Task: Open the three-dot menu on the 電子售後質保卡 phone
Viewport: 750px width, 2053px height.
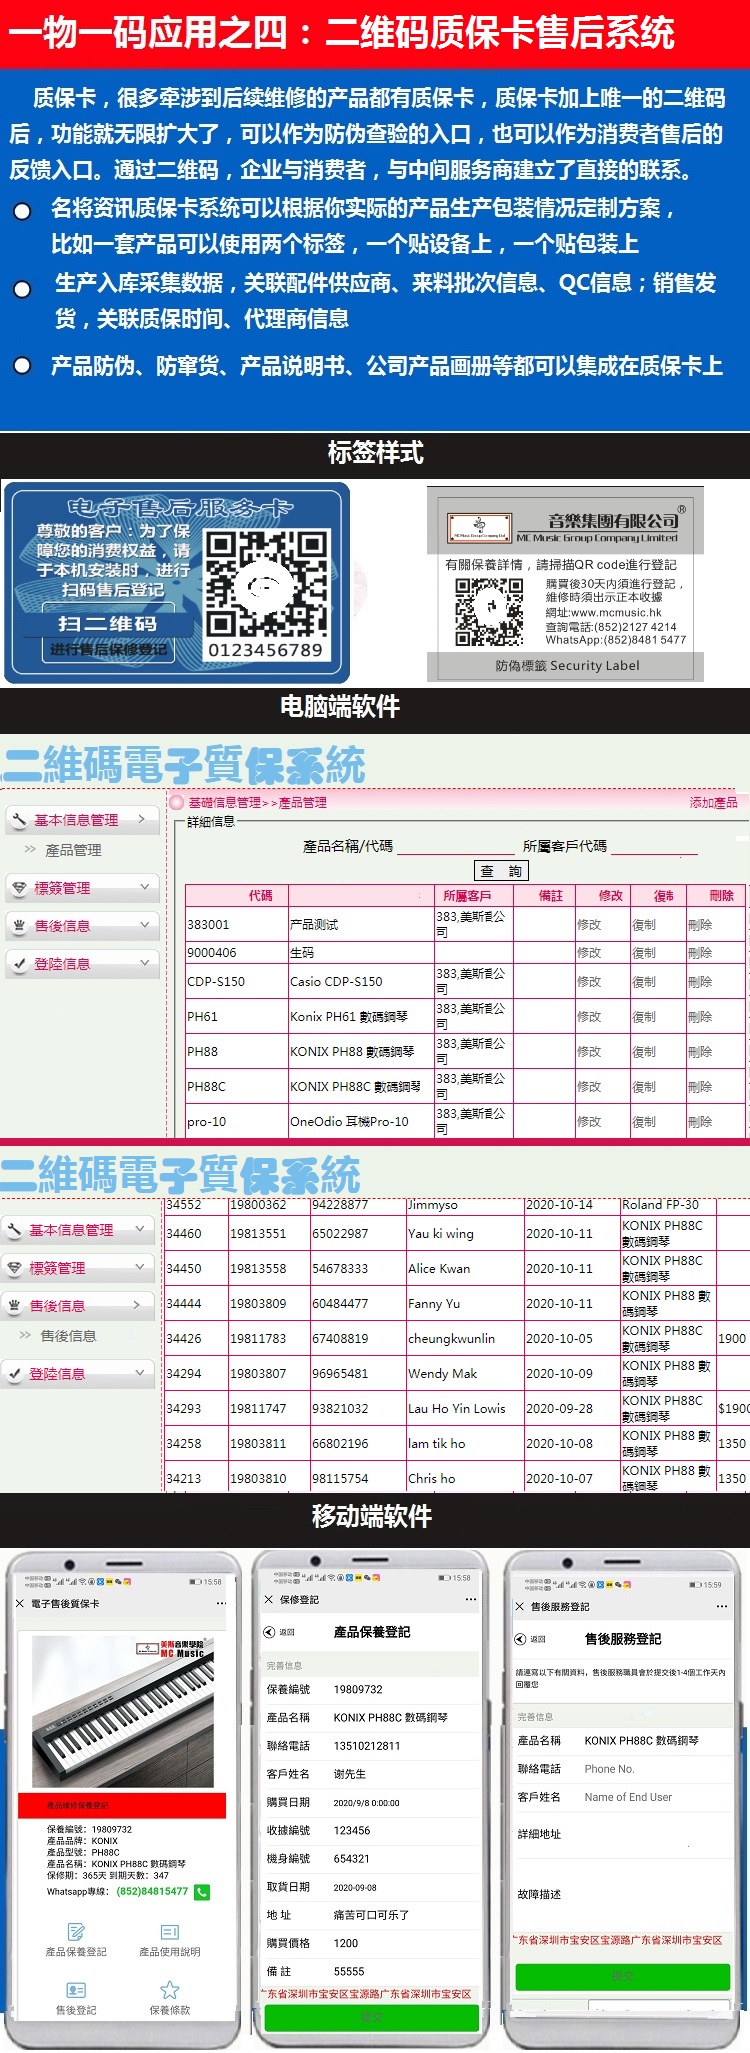Action: tap(221, 1603)
